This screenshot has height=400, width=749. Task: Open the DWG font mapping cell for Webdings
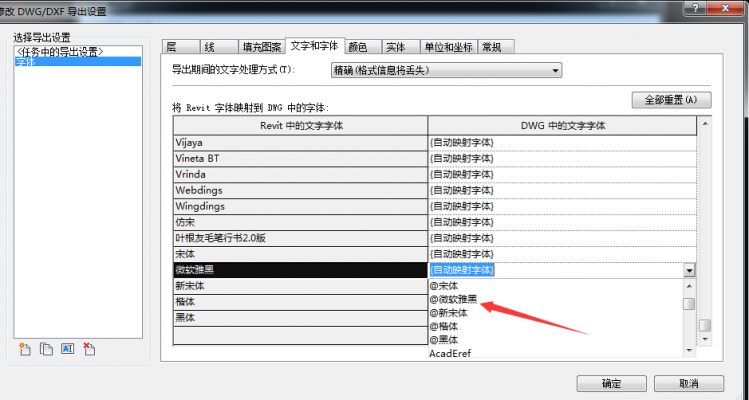(562, 190)
